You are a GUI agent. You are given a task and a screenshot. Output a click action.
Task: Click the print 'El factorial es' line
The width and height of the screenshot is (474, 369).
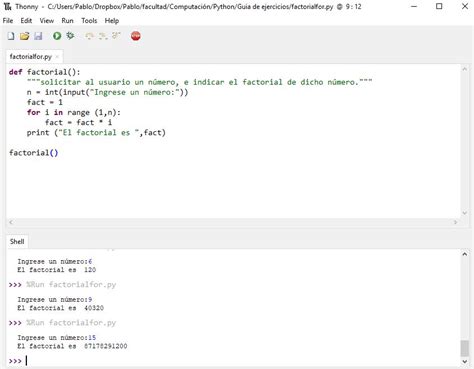[x=96, y=133]
